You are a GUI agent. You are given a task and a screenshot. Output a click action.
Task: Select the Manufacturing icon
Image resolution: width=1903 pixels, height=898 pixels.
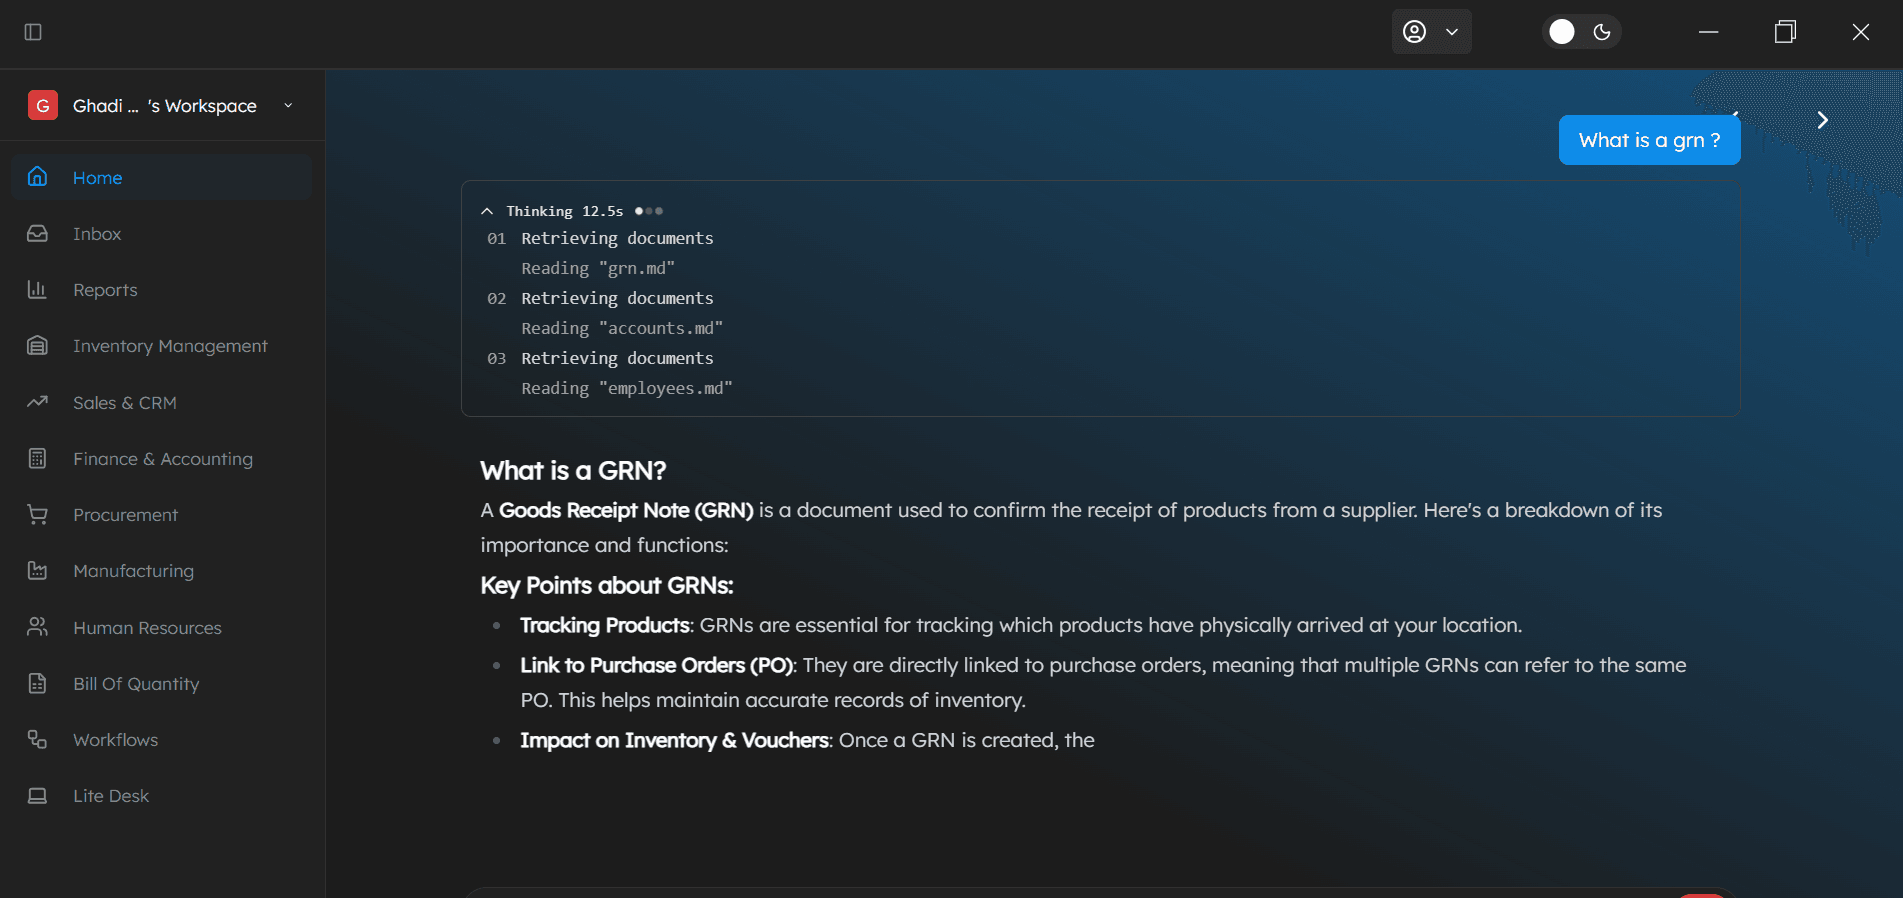[x=37, y=570]
